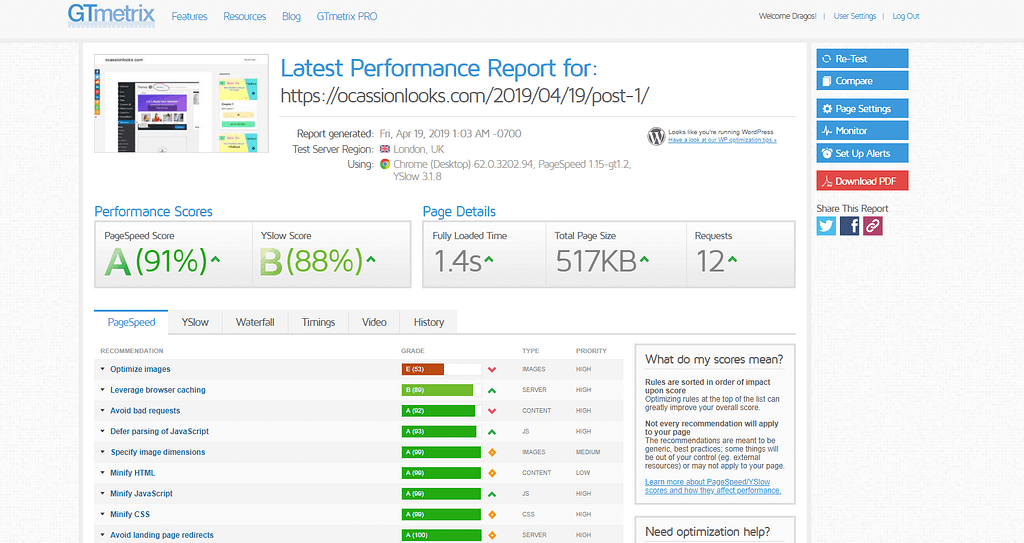Viewport: 1024px width, 543px height.
Task: Click red down-arrow for Optimize images
Action: pos(492,370)
